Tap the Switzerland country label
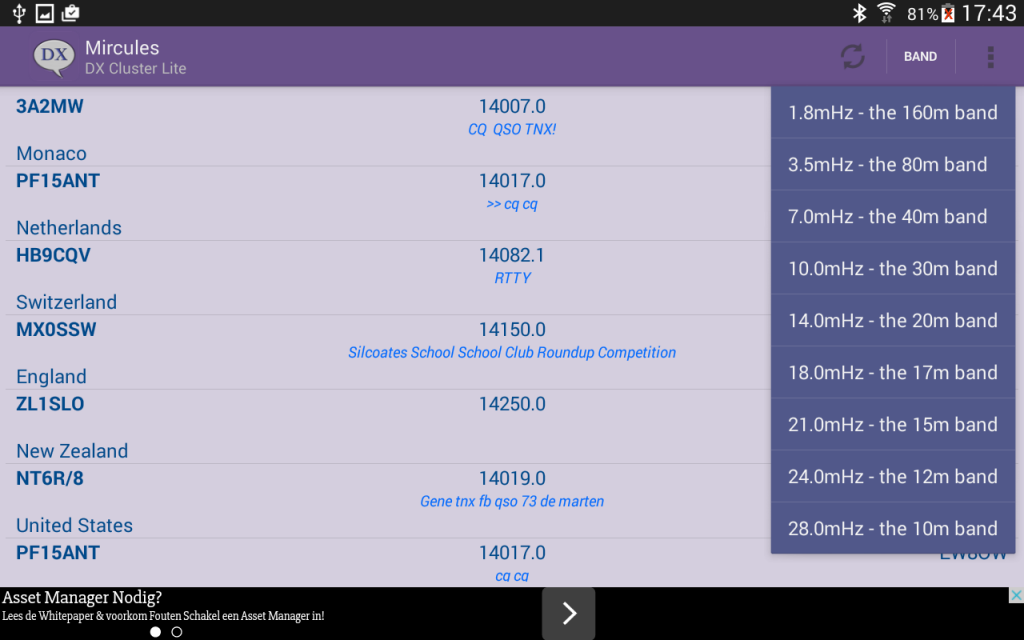The image size is (1024, 640). tap(66, 302)
